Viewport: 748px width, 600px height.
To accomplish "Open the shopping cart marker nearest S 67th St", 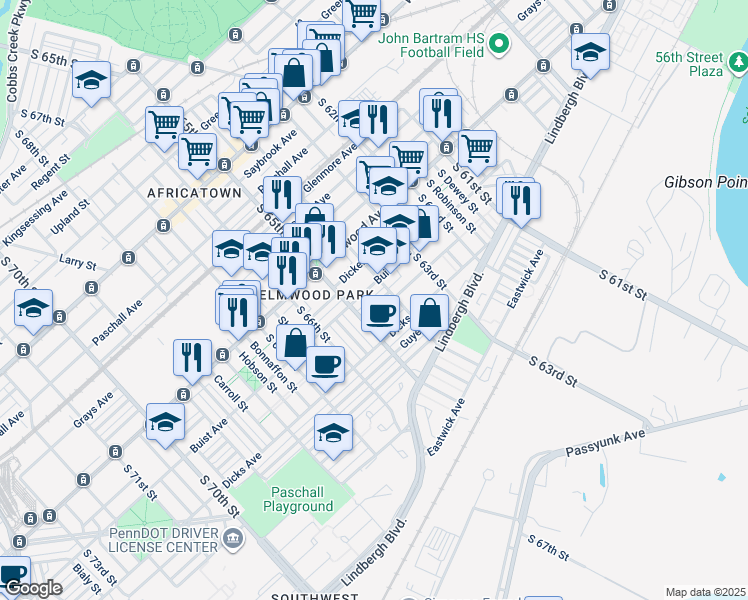I will [x=165, y=127].
